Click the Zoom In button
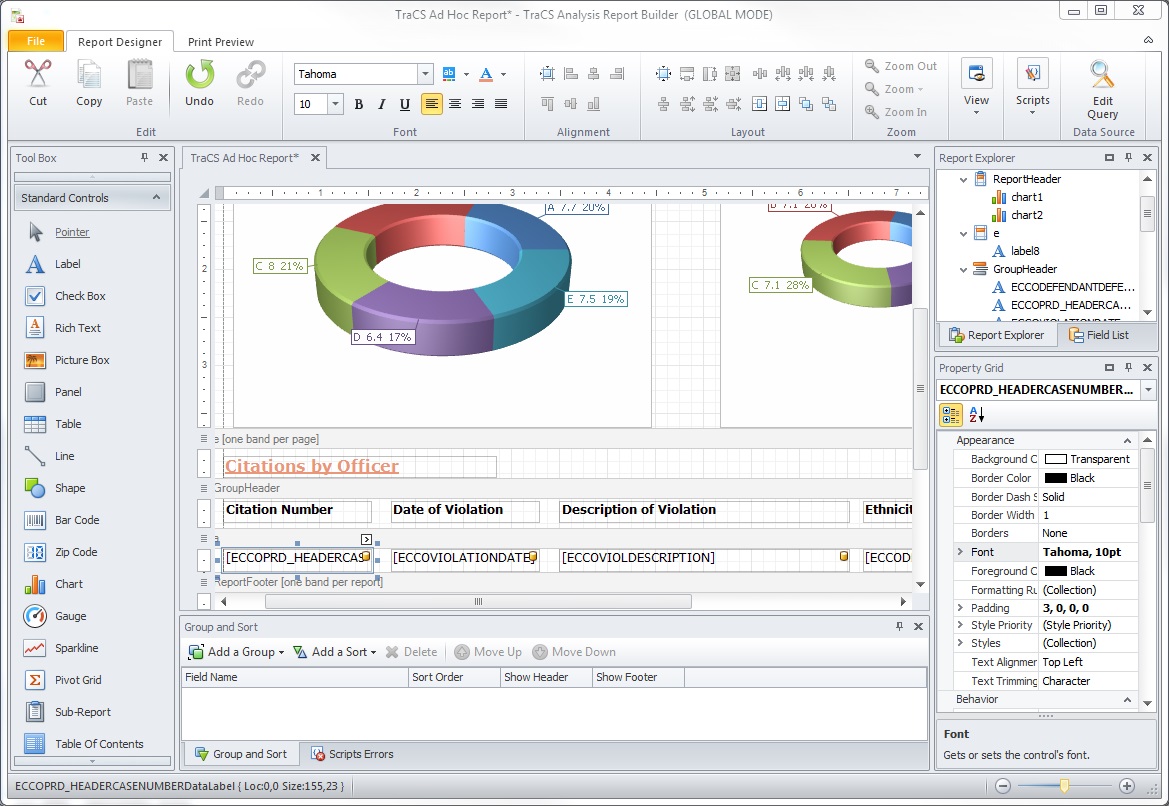Image resolution: width=1169 pixels, height=806 pixels. click(896, 112)
